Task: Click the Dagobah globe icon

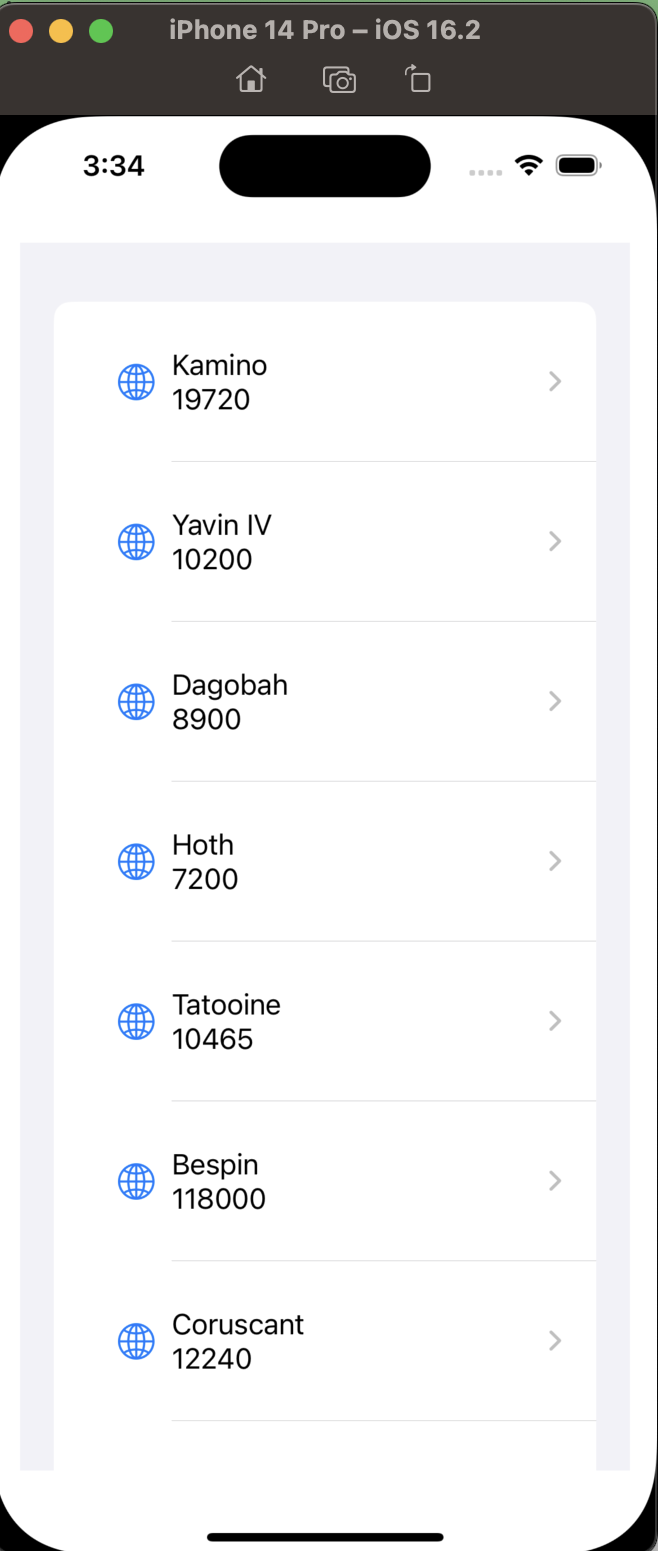Action: click(x=137, y=701)
